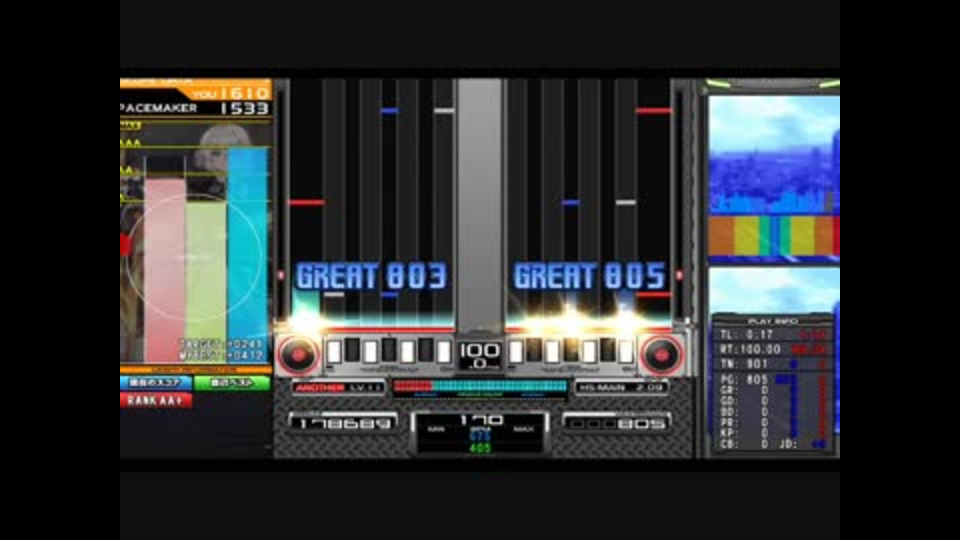Click the right player's red turntable
The image size is (960, 540).
661,354
